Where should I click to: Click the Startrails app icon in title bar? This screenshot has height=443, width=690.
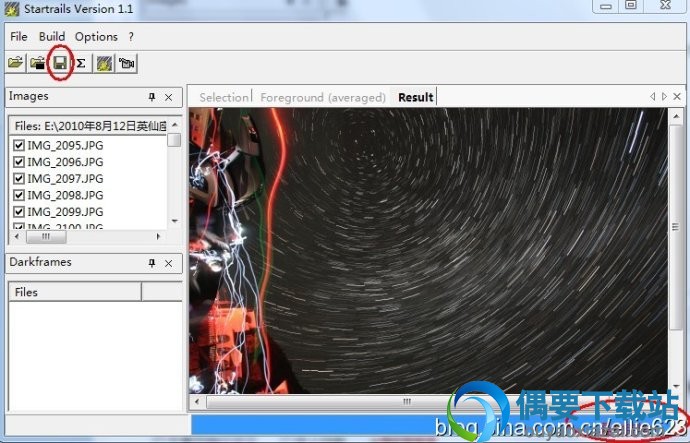[x=11, y=9]
